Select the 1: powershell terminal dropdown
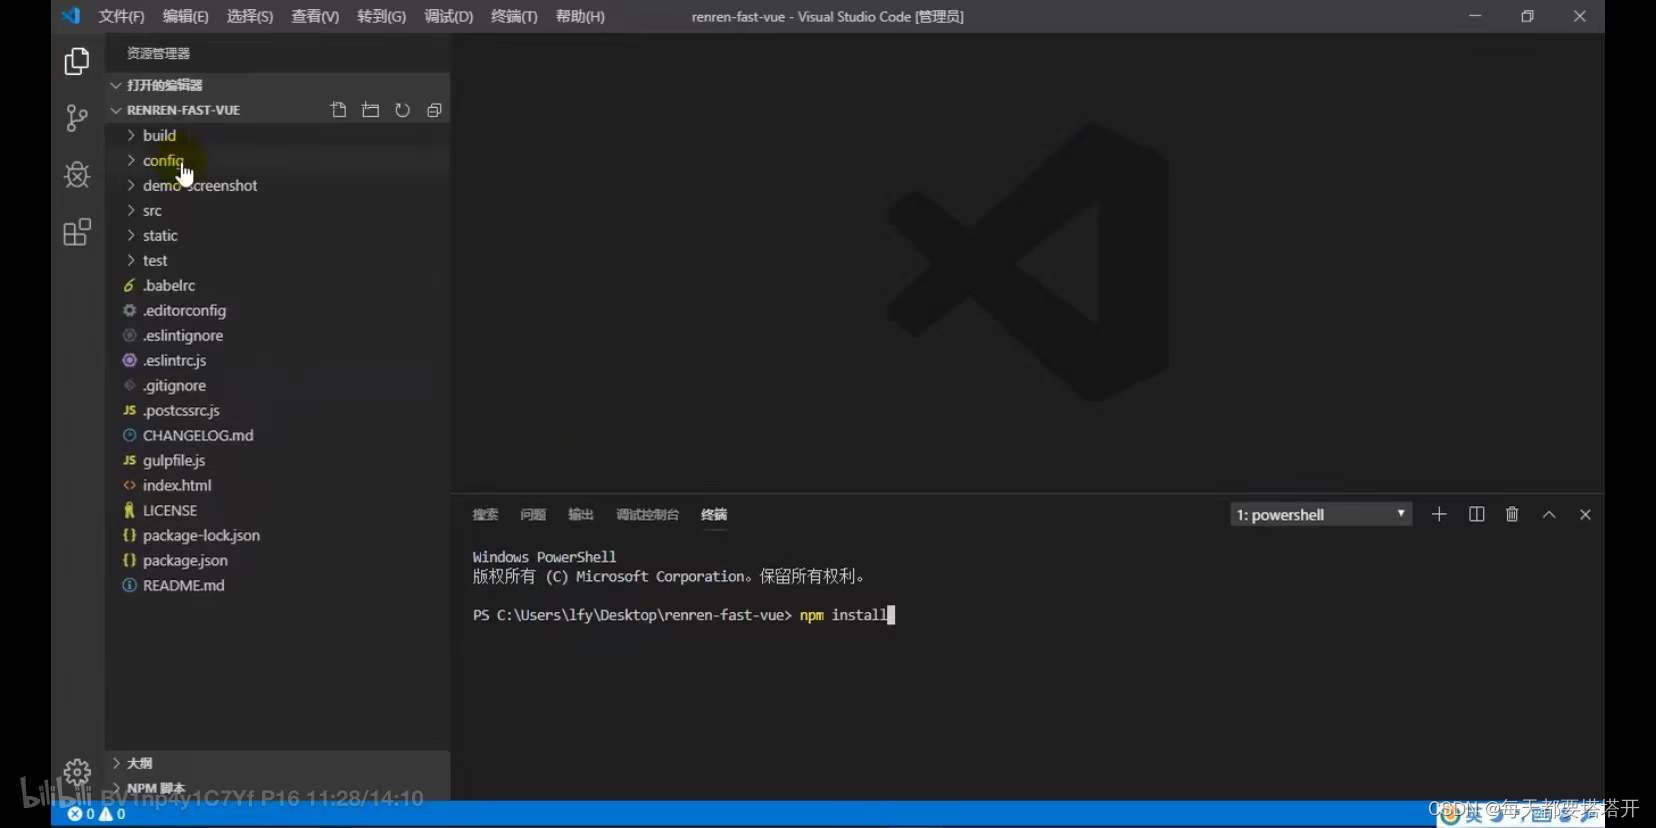The height and width of the screenshot is (828, 1656). (1321, 514)
